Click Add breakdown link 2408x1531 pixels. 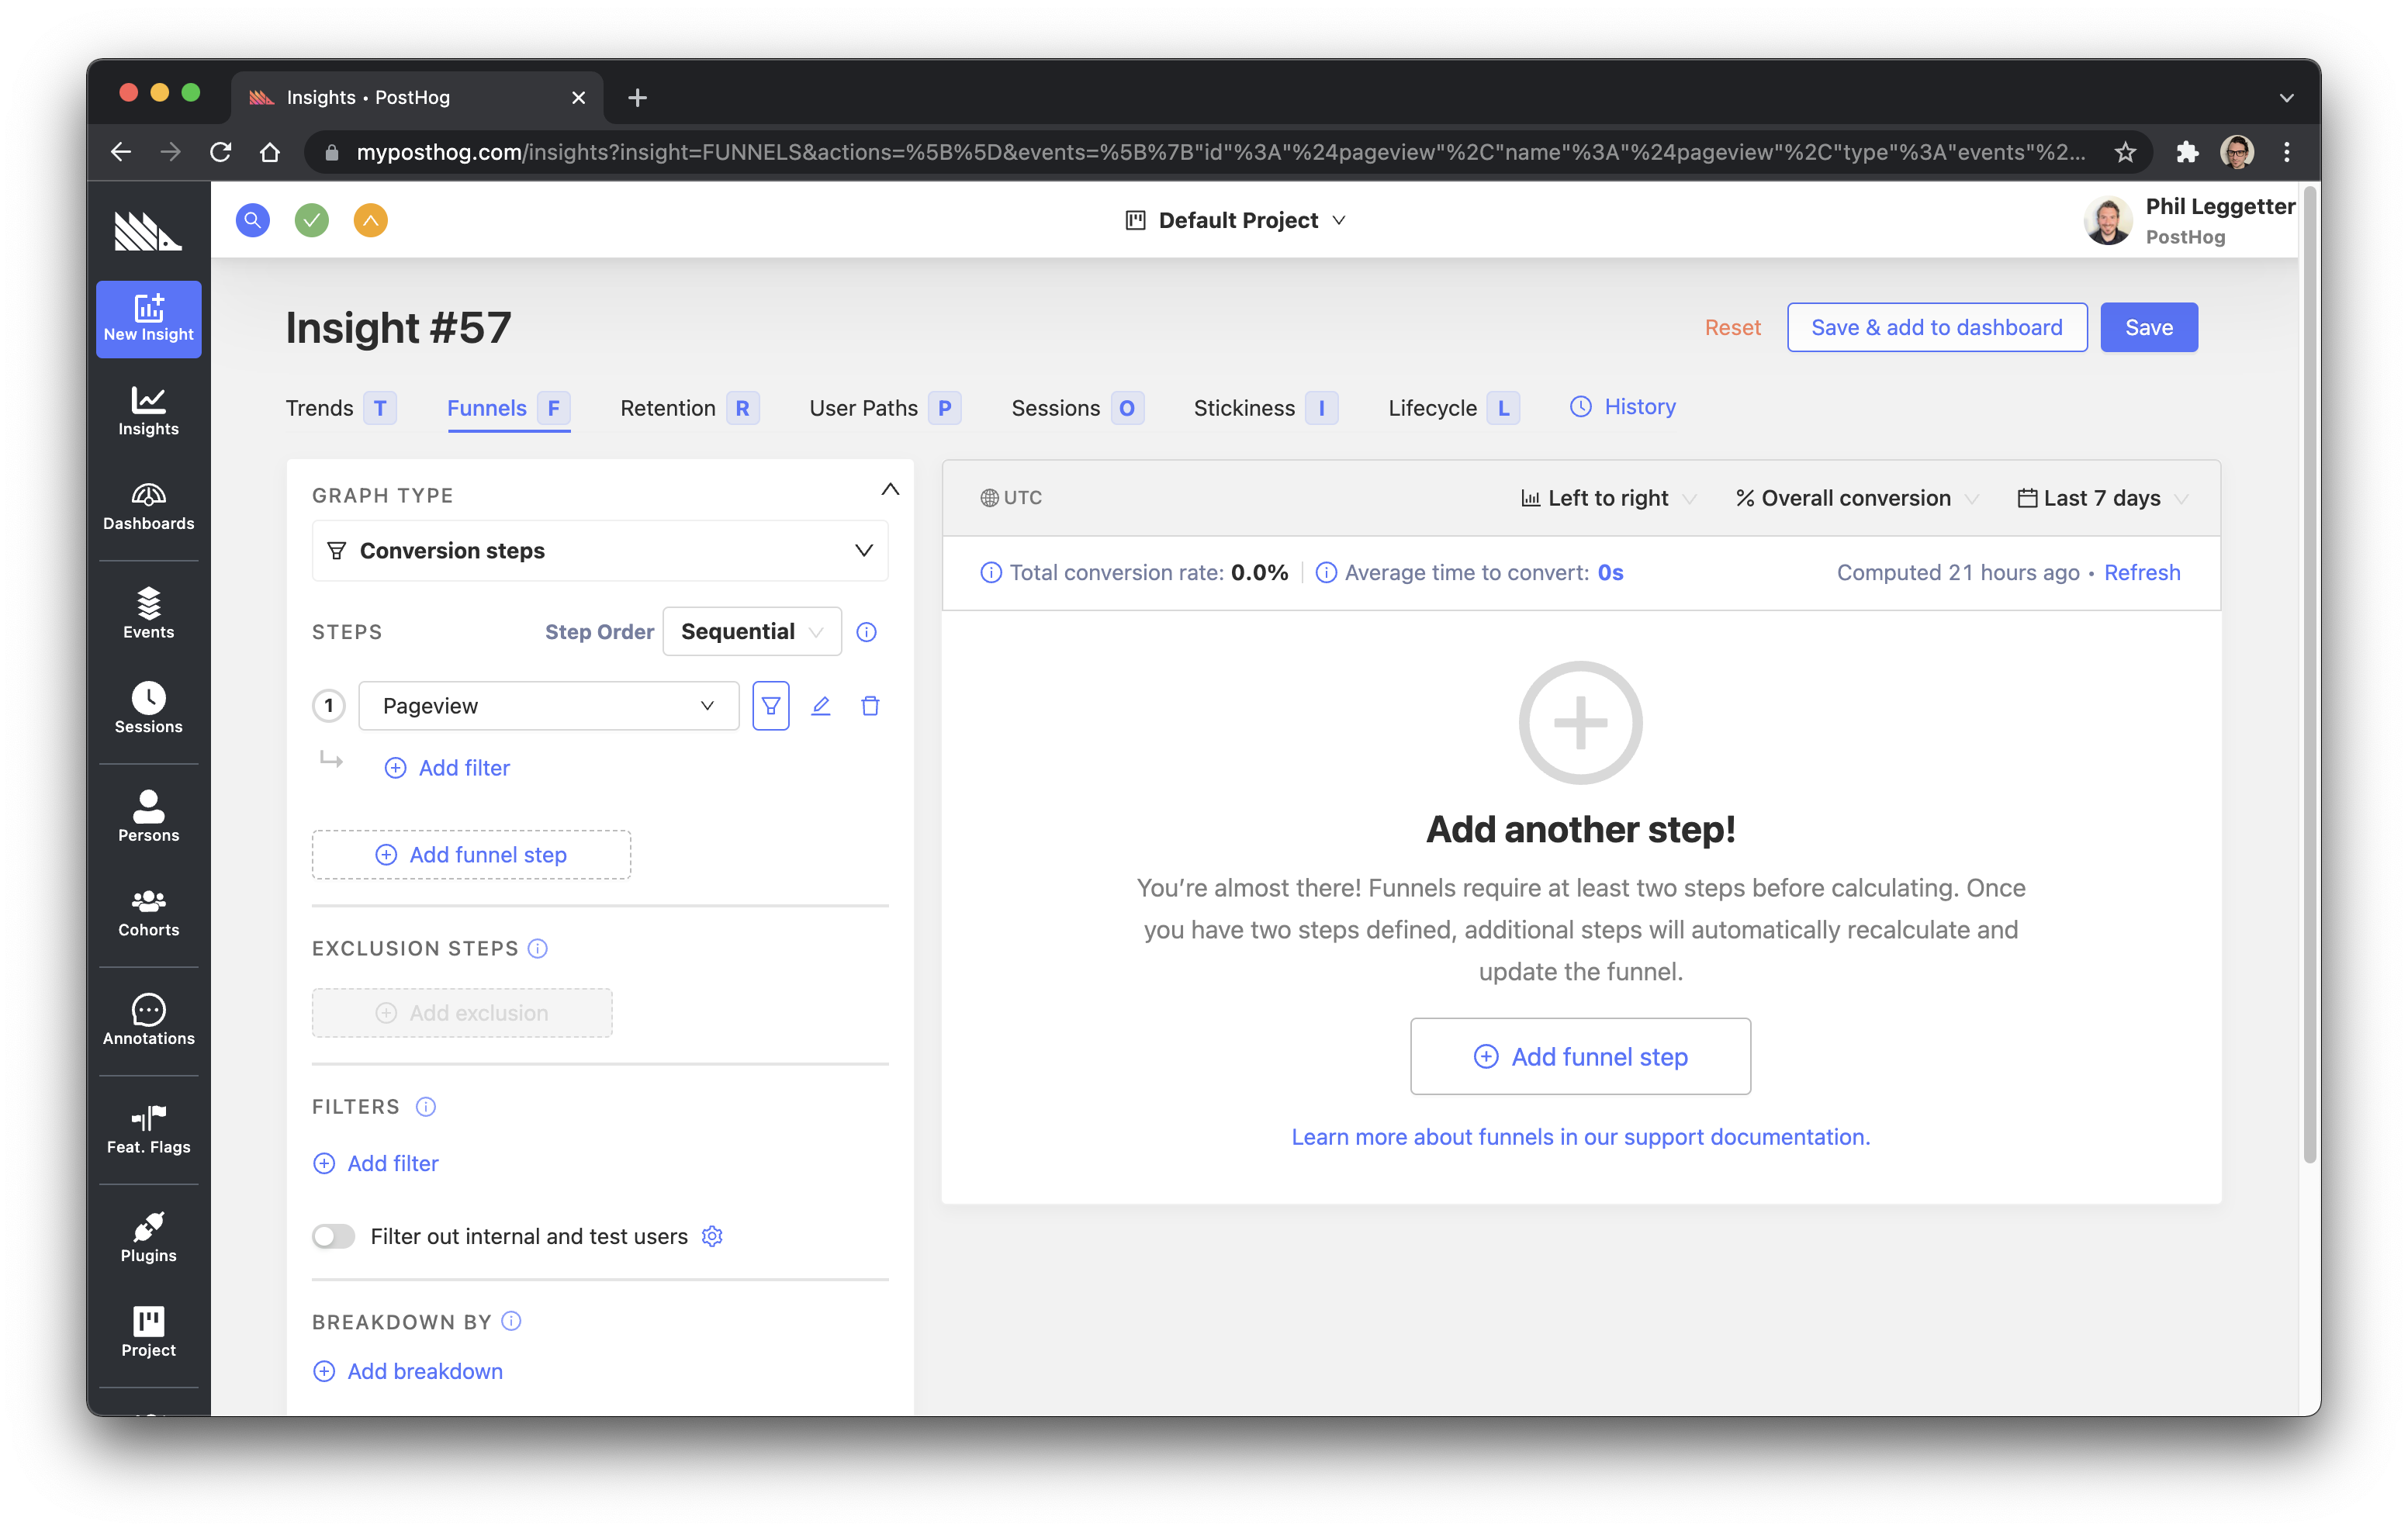point(408,1371)
